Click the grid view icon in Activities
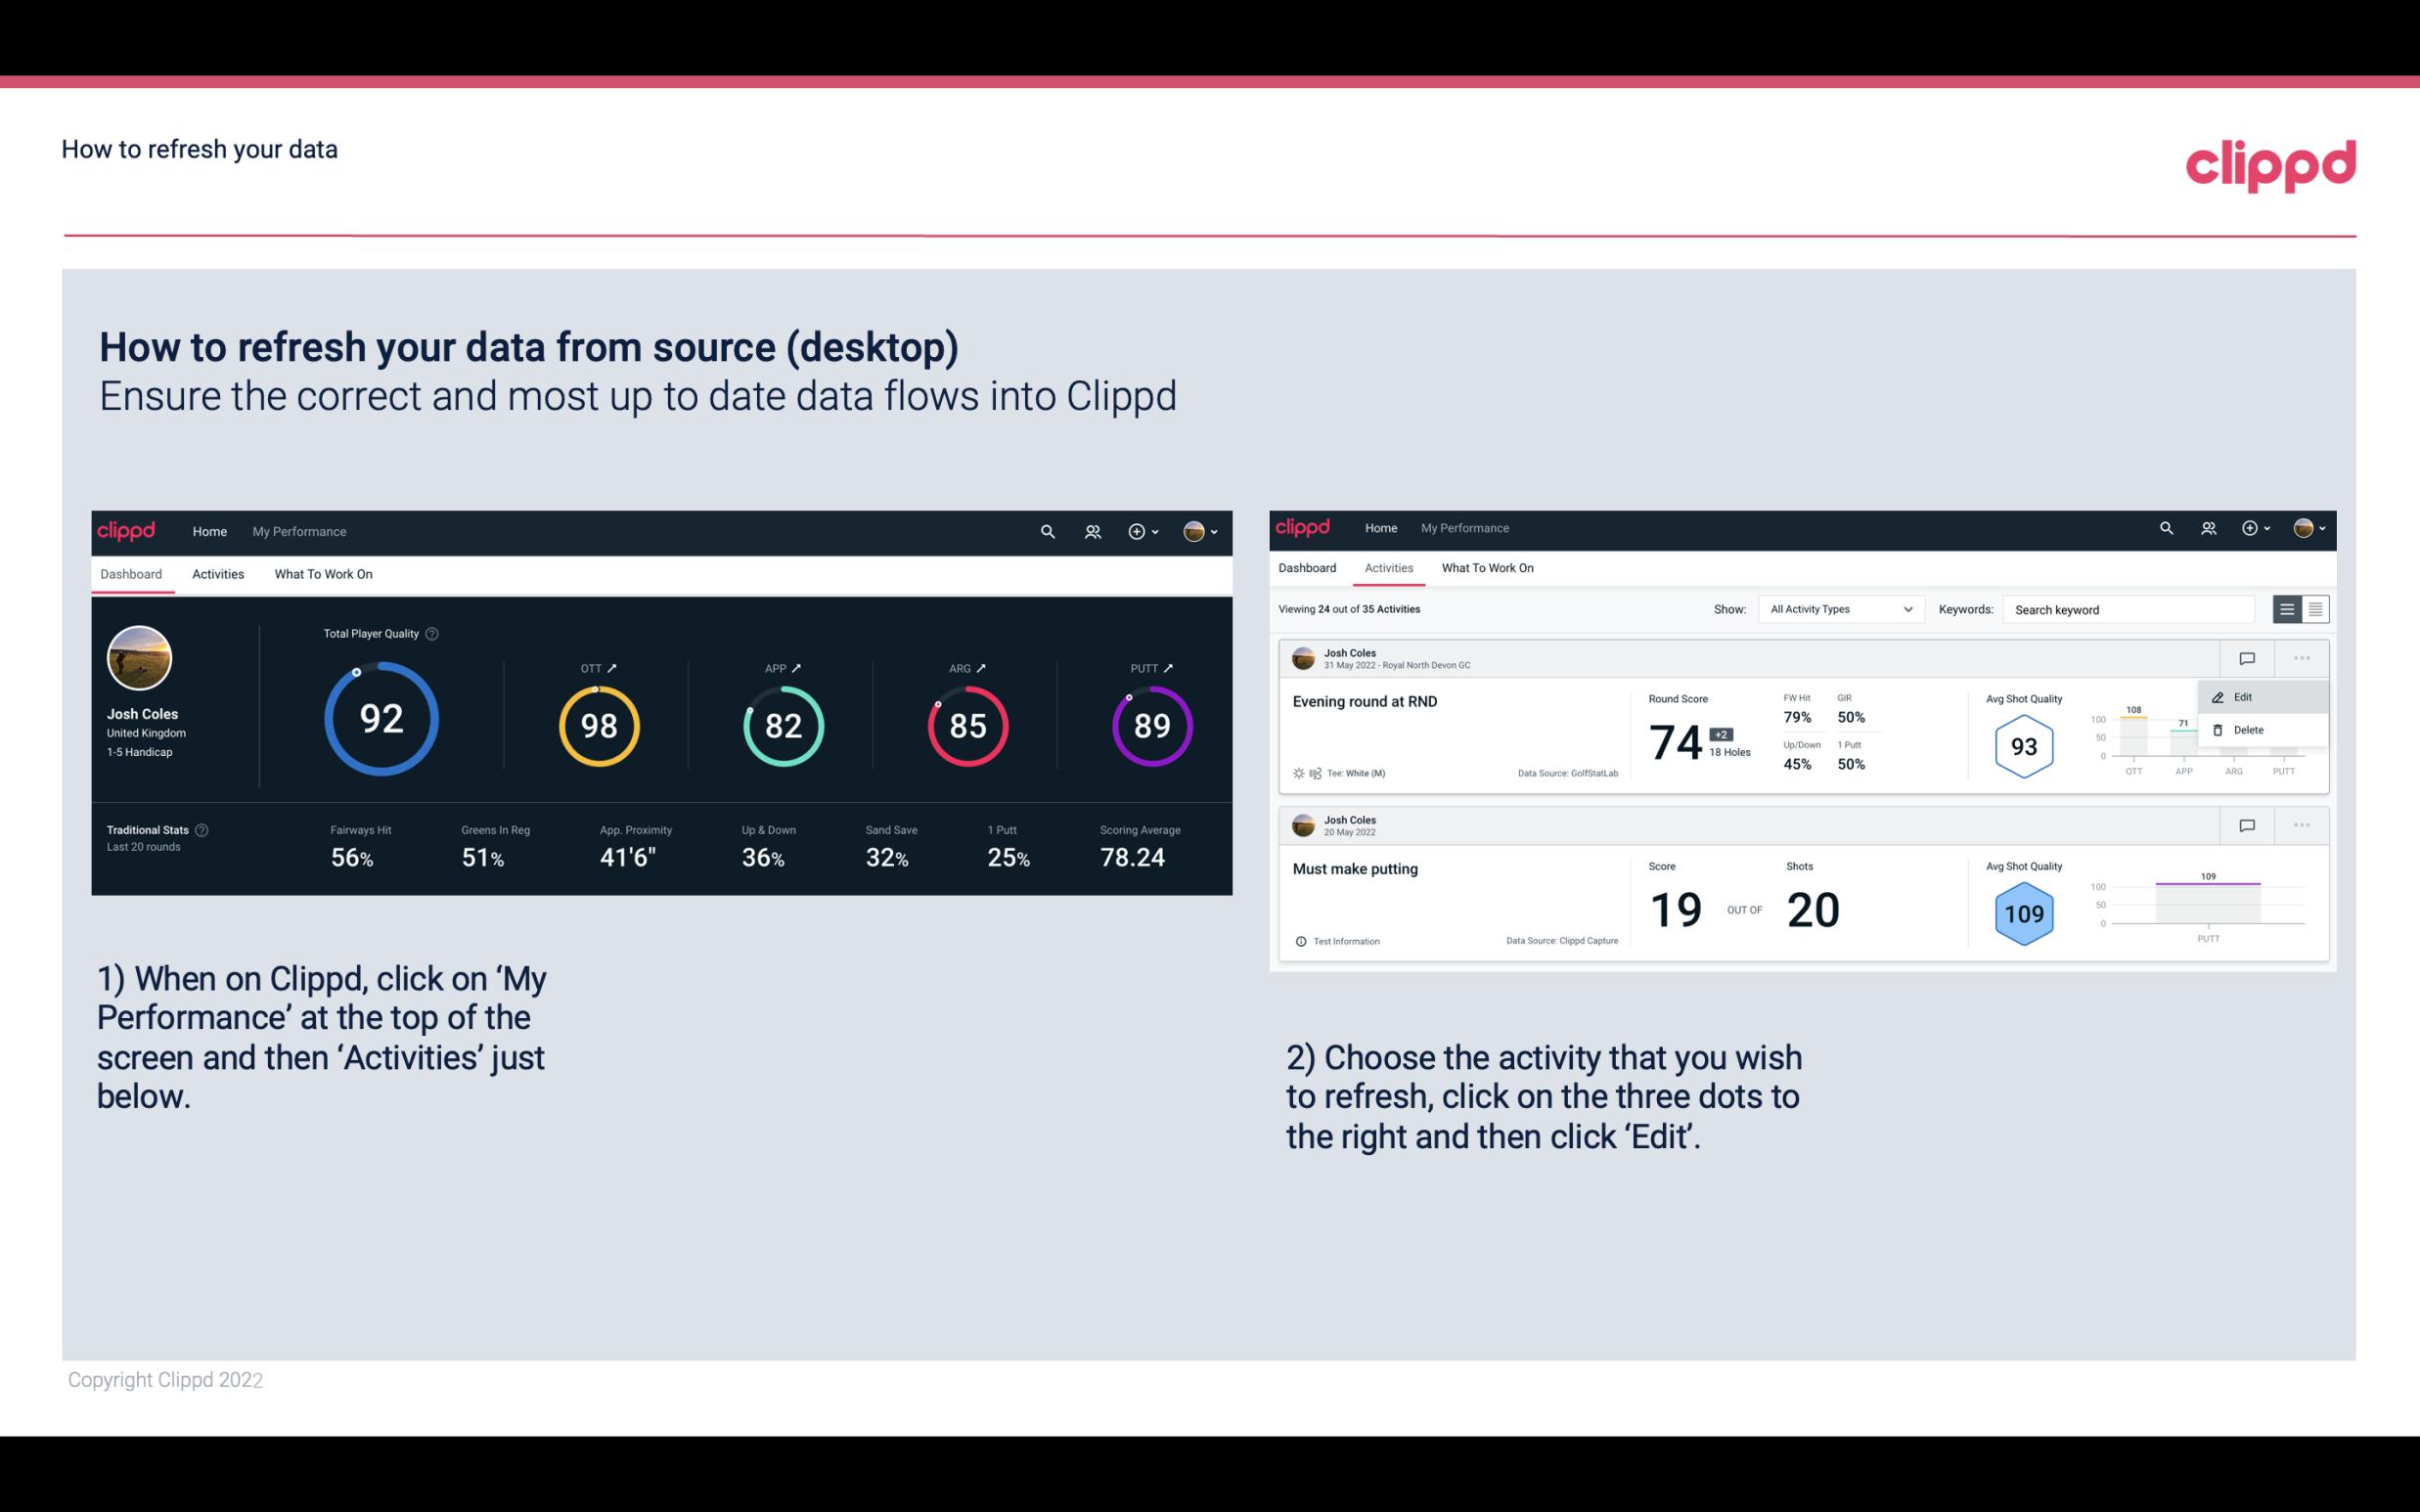 (x=2315, y=609)
